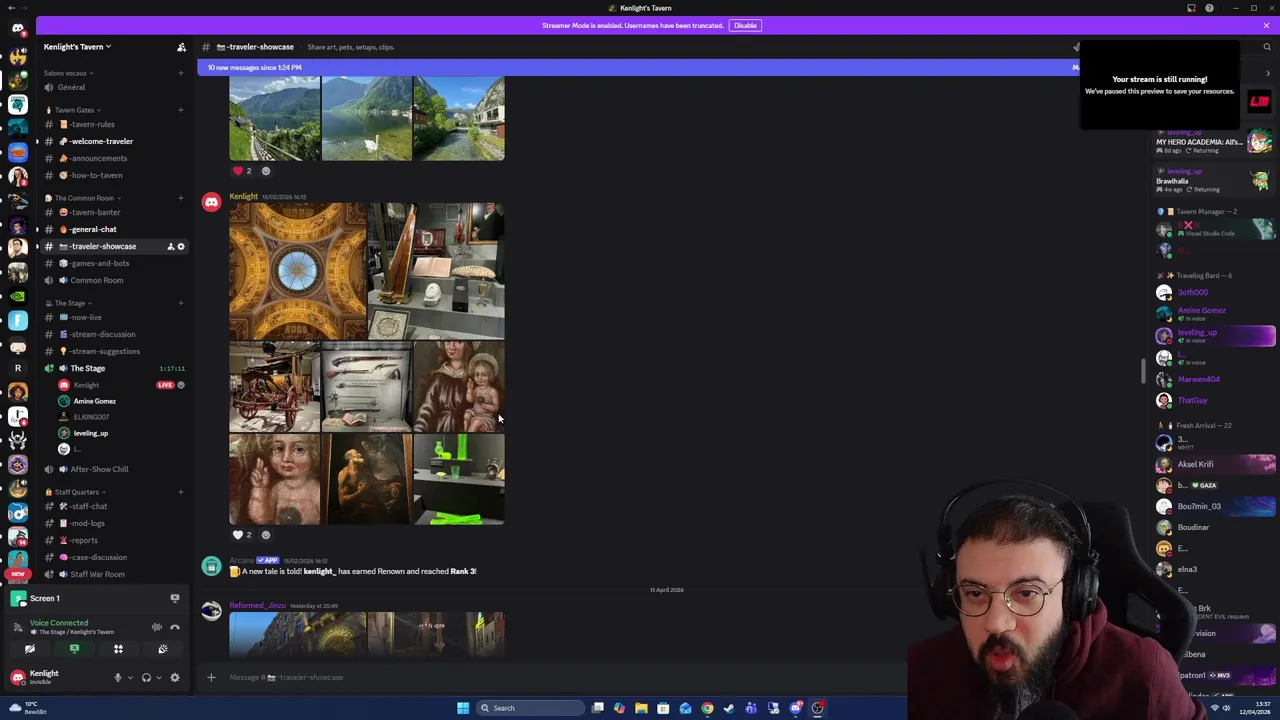This screenshot has height=720, width=1280.
Task: Add channel to Tavern Gates category
Action: (x=181, y=110)
